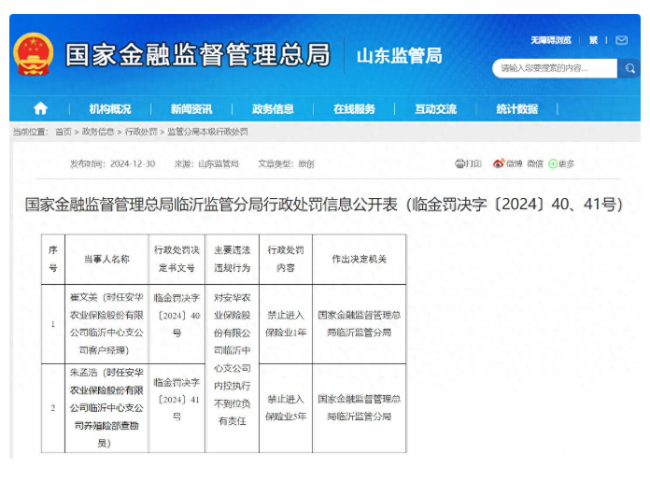Open the 互动交流 menu
650x481 pixels.
(x=436, y=109)
